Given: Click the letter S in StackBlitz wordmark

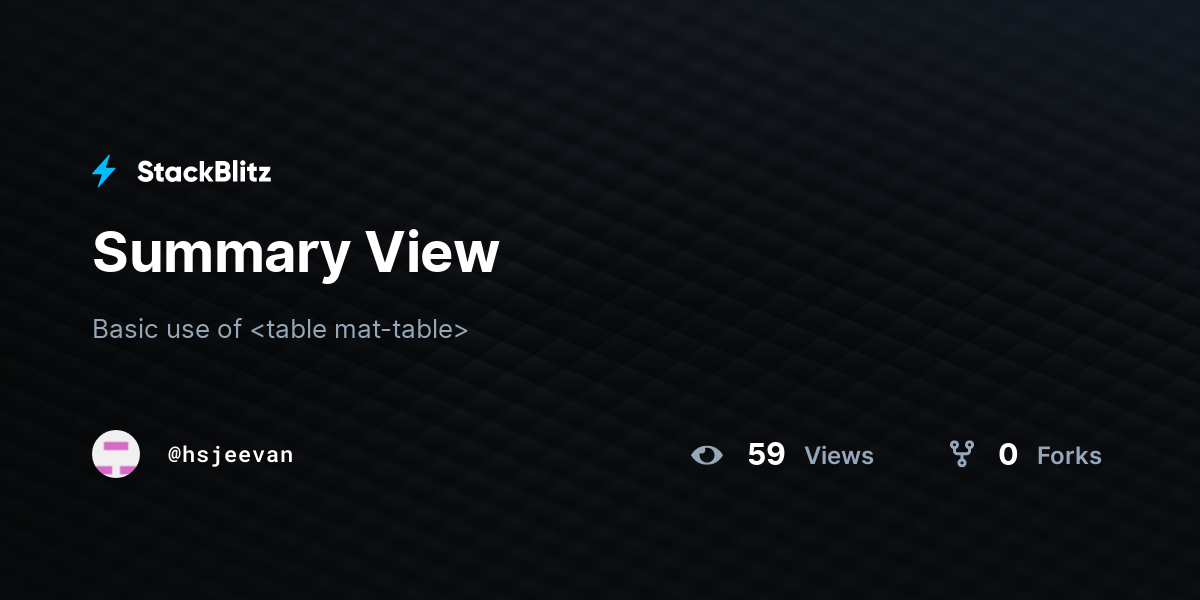Looking at the screenshot, I should [x=145, y=172].
